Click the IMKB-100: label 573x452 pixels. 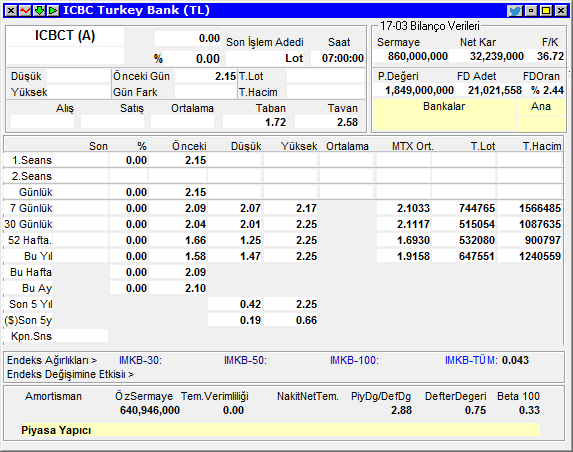point(354,360)
